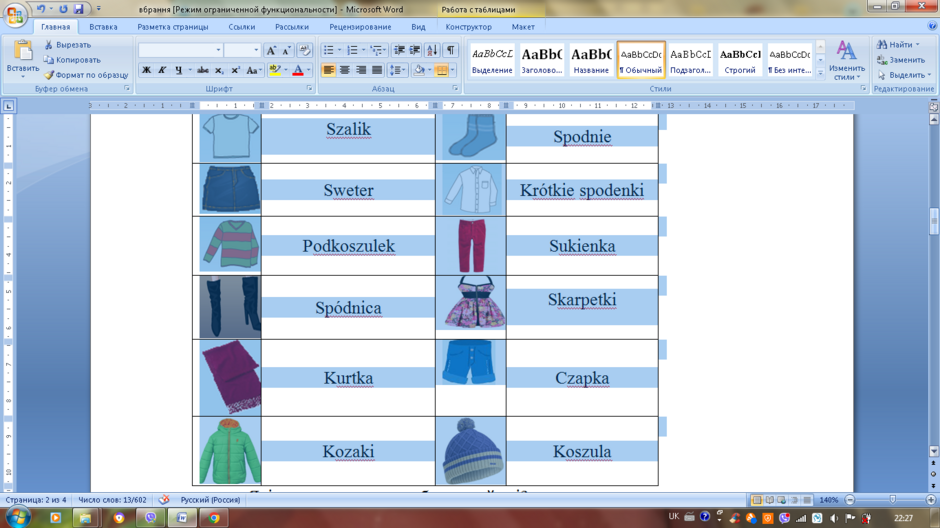
Task: Expand the font color dropdown arrow
Action: coord(309,70)
